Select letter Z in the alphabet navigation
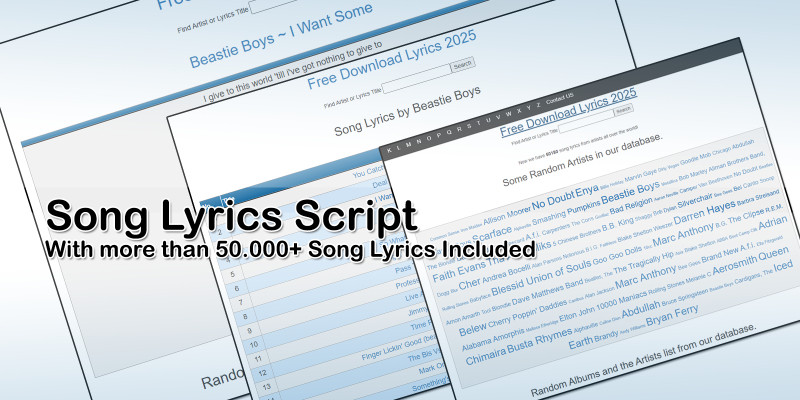Image resolution: width=800 pixels, height=400 pixels. click(538, 105)
